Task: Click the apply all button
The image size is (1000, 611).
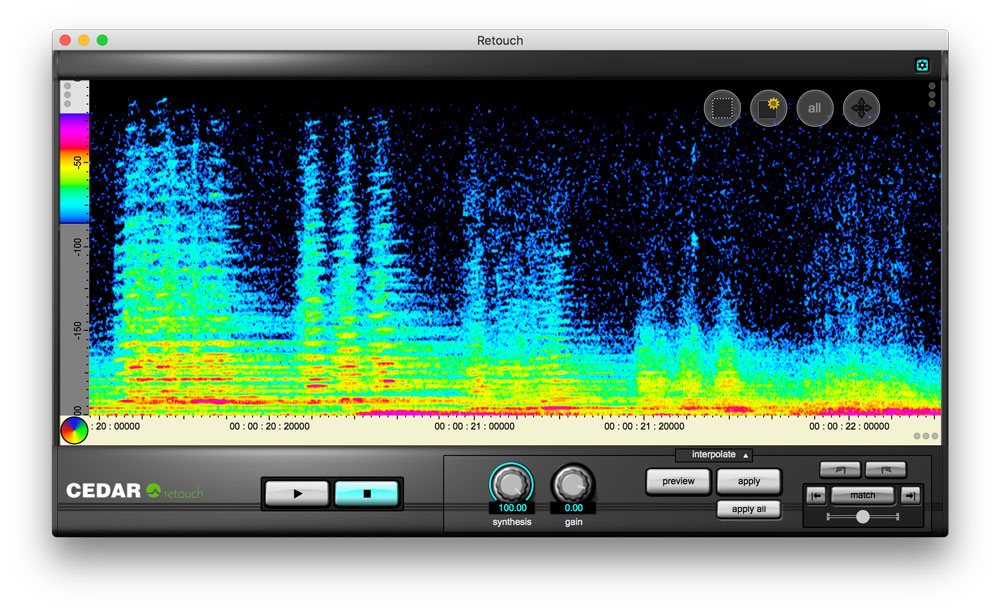Action: click(749, 510)
